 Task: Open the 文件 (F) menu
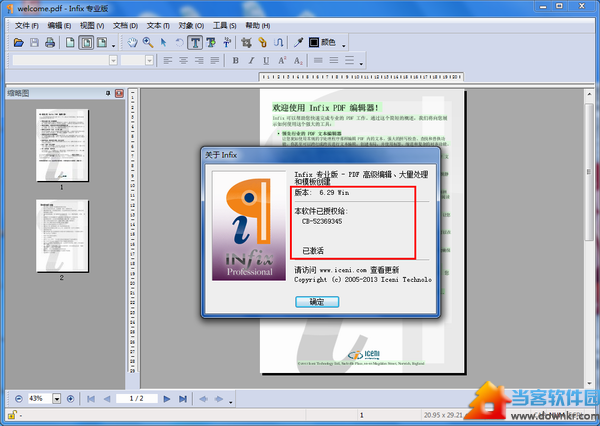[x=26, y=26]
